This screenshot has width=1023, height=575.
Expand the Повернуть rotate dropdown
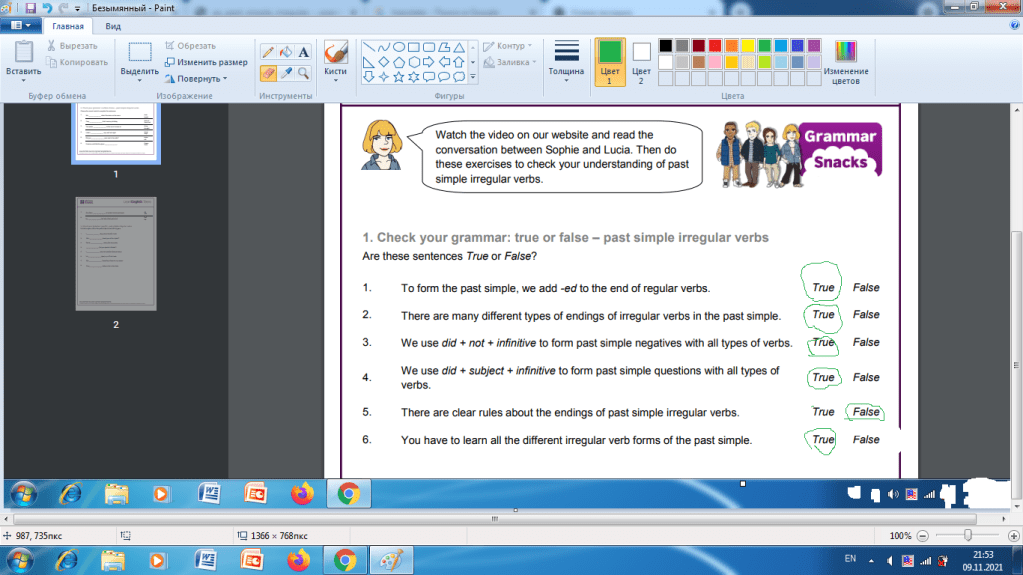(x=196, y=78)
